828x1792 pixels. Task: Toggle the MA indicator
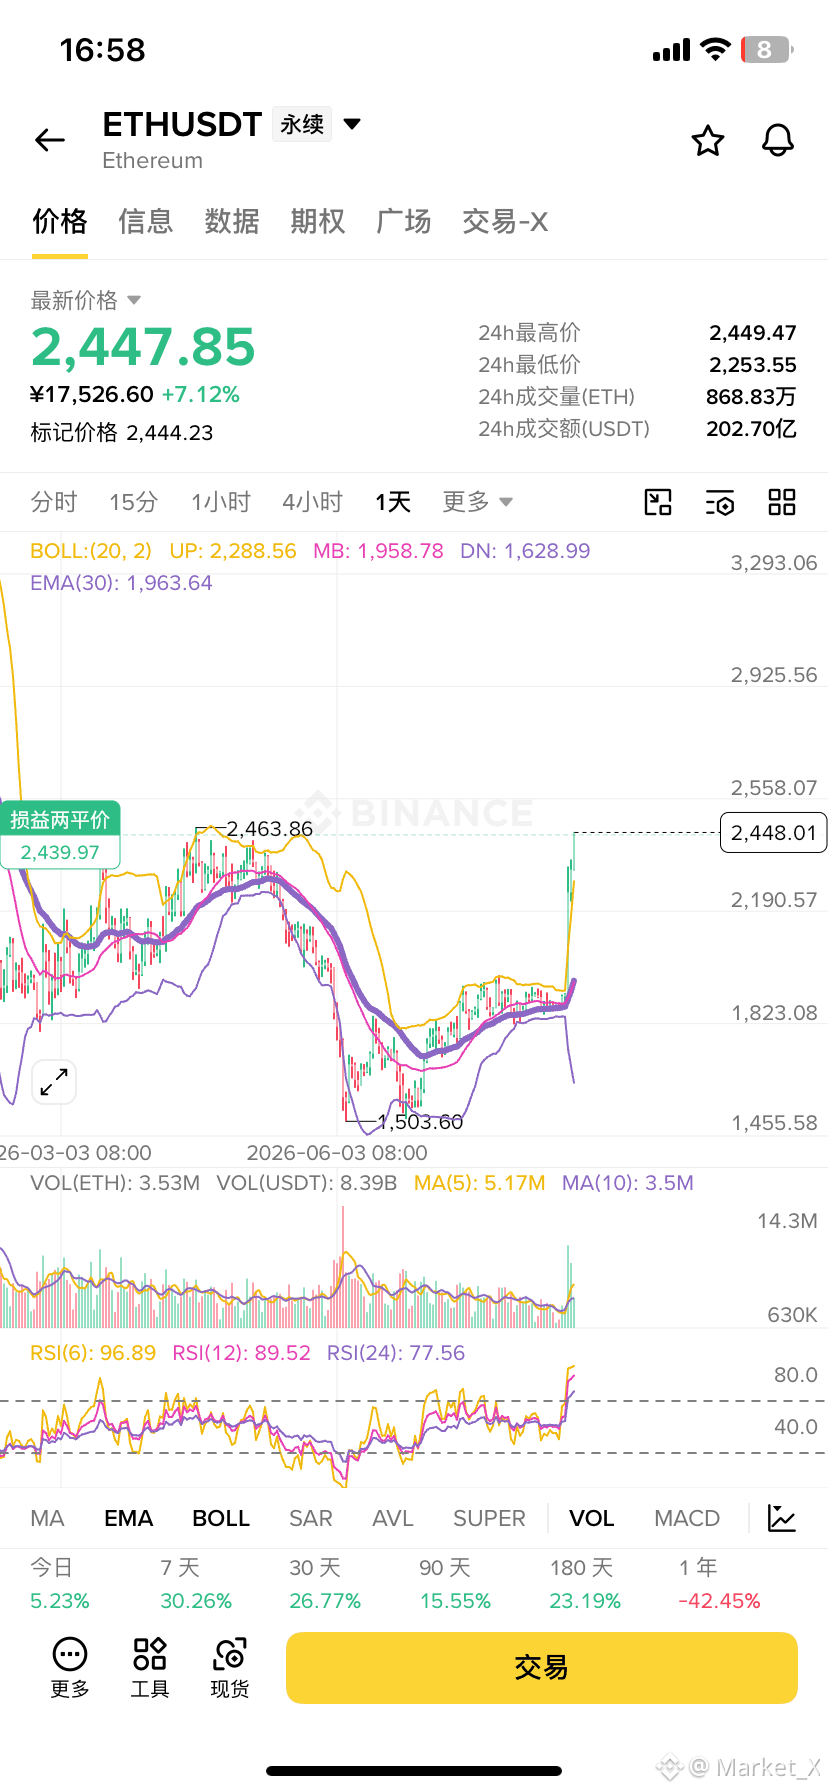click(x=47, y=1518)
